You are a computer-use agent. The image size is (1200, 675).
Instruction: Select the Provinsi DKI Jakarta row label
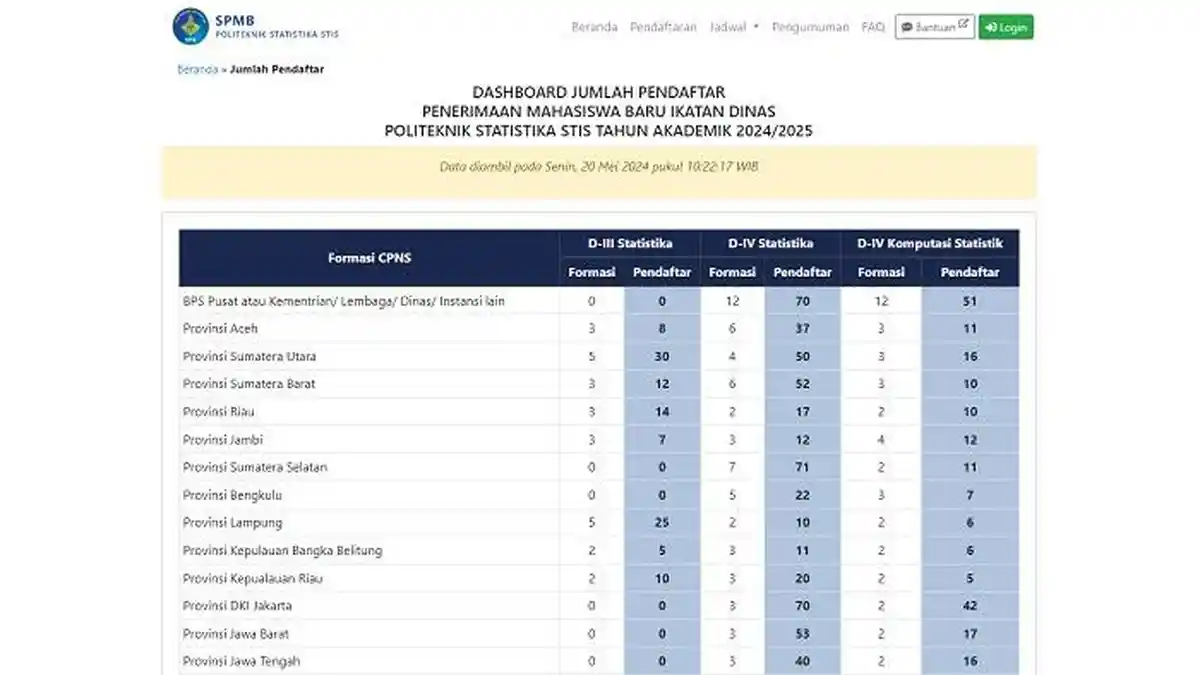pos(236,606)
